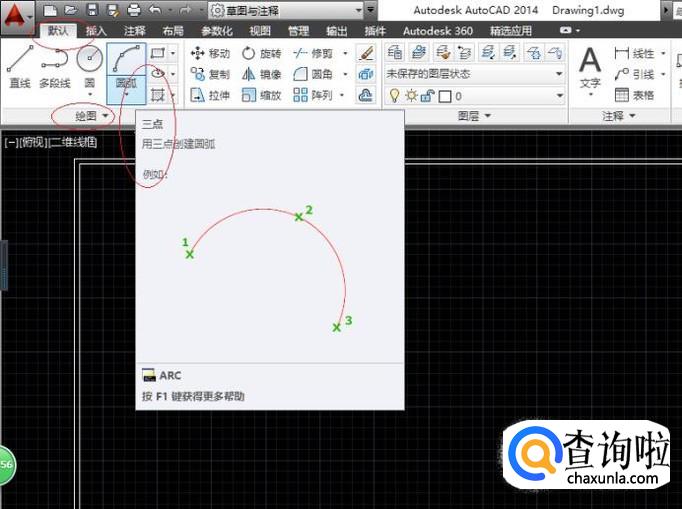Select the Line (直线) tool
Viewport: 682px width, 509px height.
pyautogui.click(x=20, y=66)
